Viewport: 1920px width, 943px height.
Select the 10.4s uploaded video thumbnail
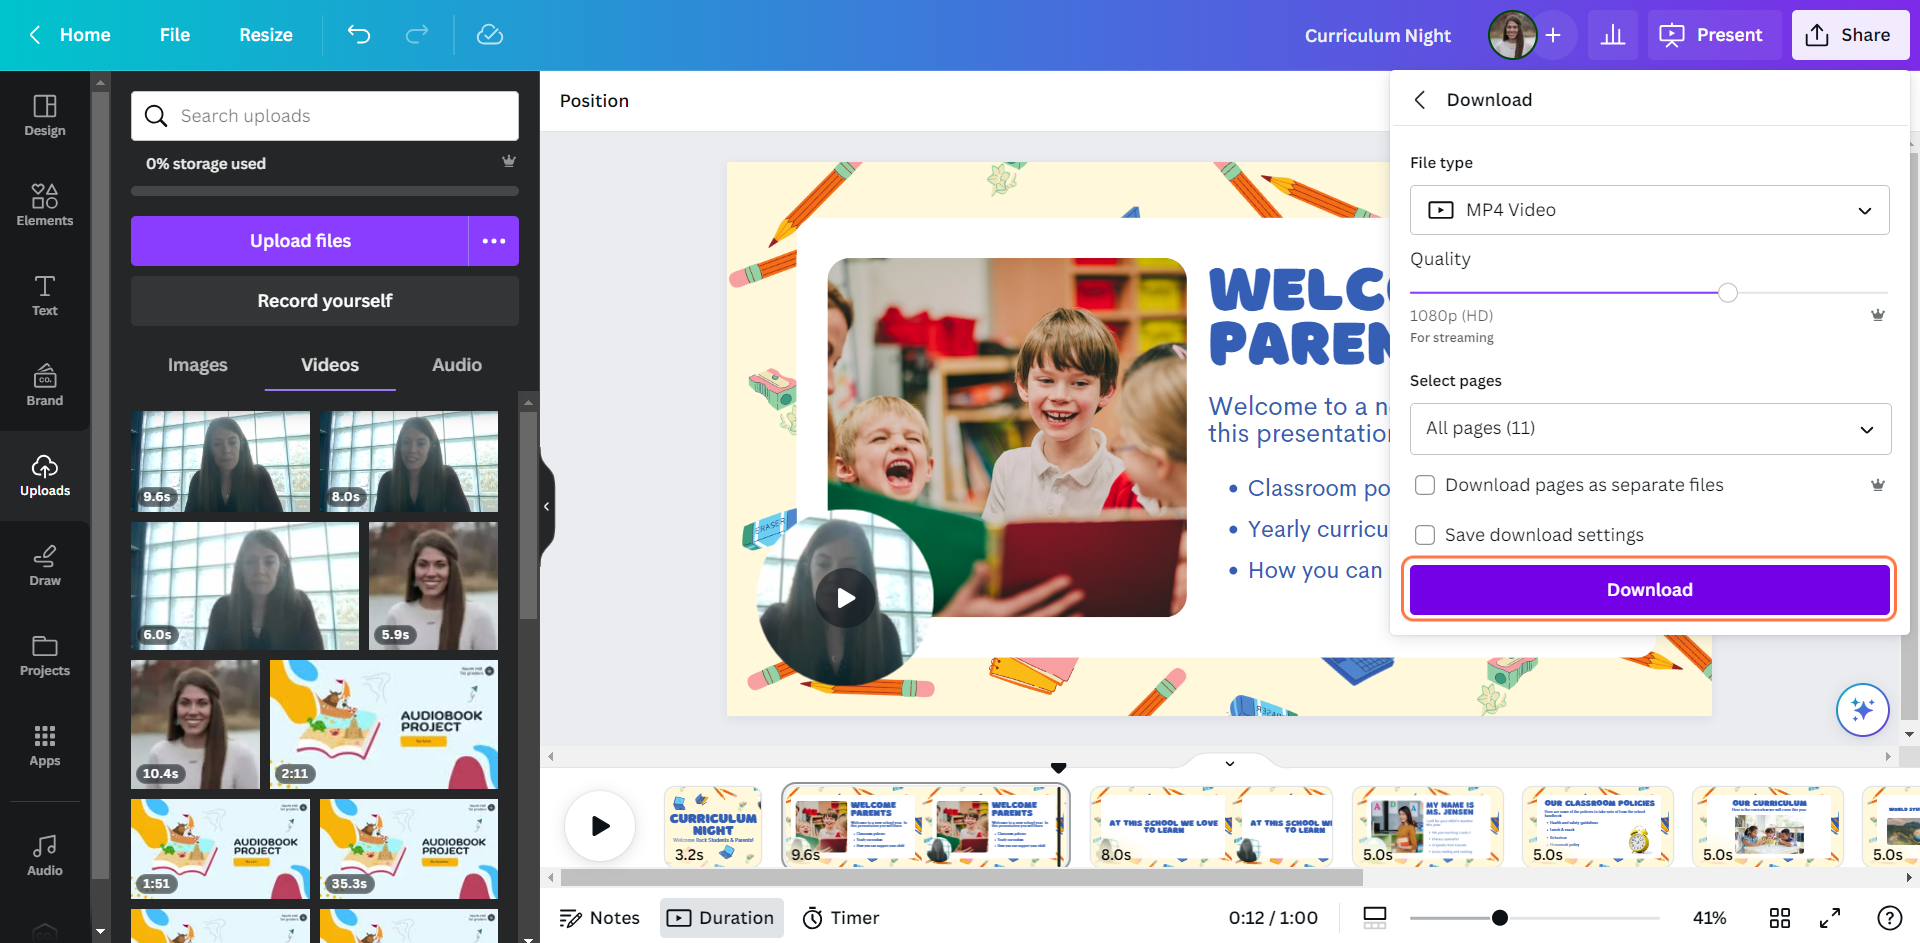(195, 724)
